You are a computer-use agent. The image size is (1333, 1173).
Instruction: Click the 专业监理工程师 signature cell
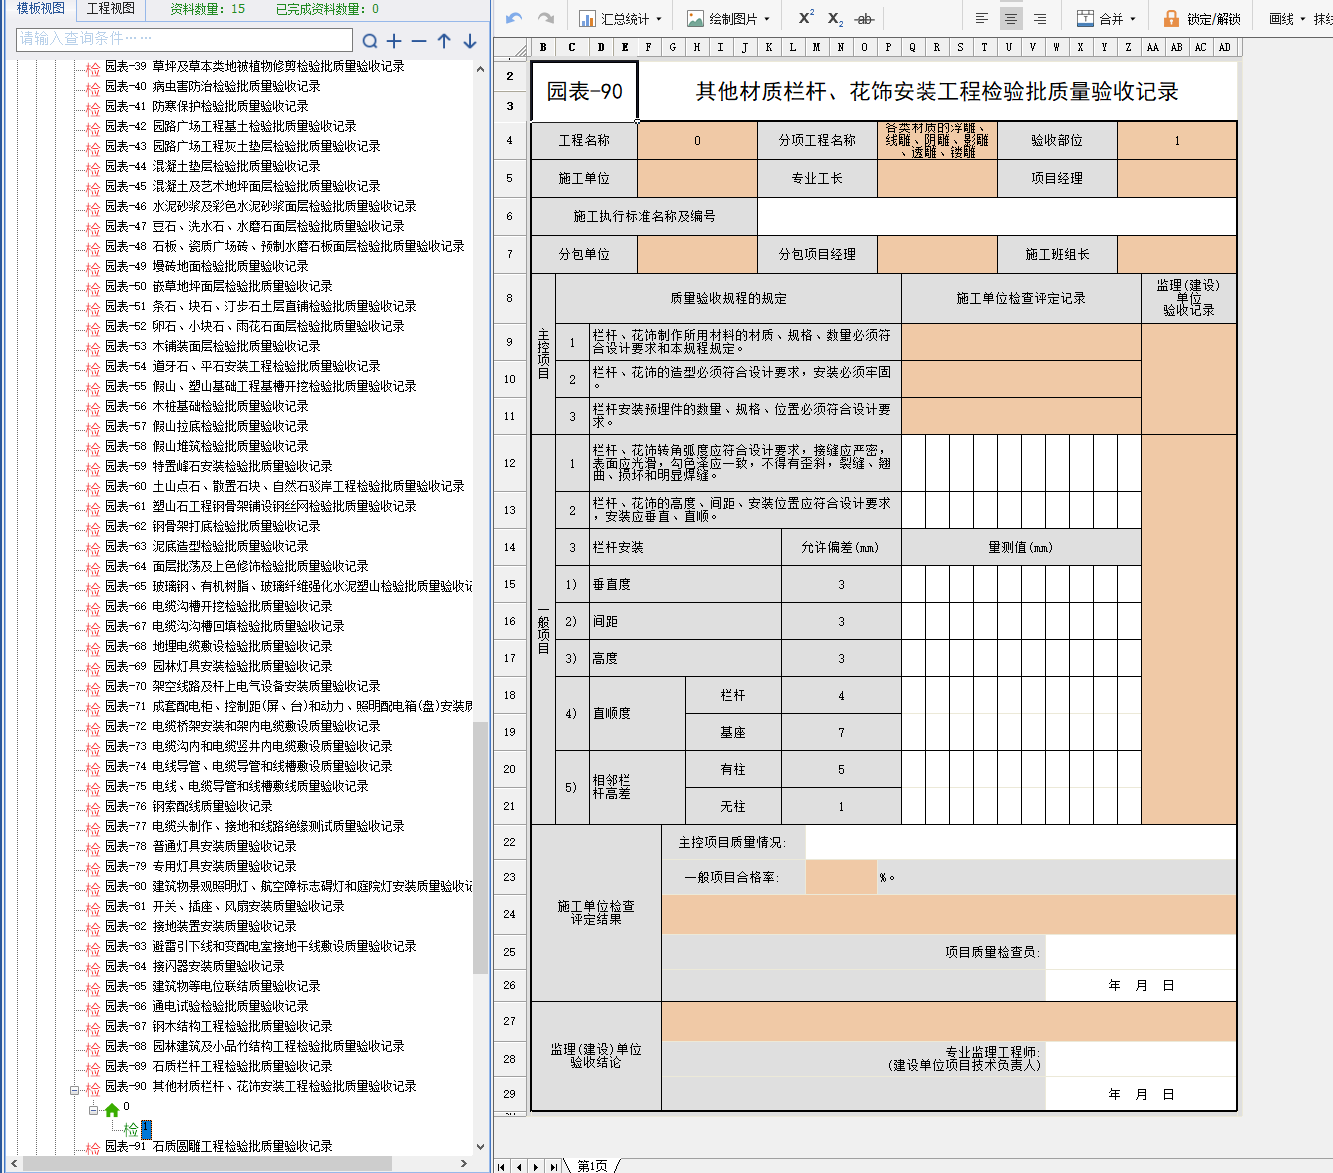(1141, 1058)
